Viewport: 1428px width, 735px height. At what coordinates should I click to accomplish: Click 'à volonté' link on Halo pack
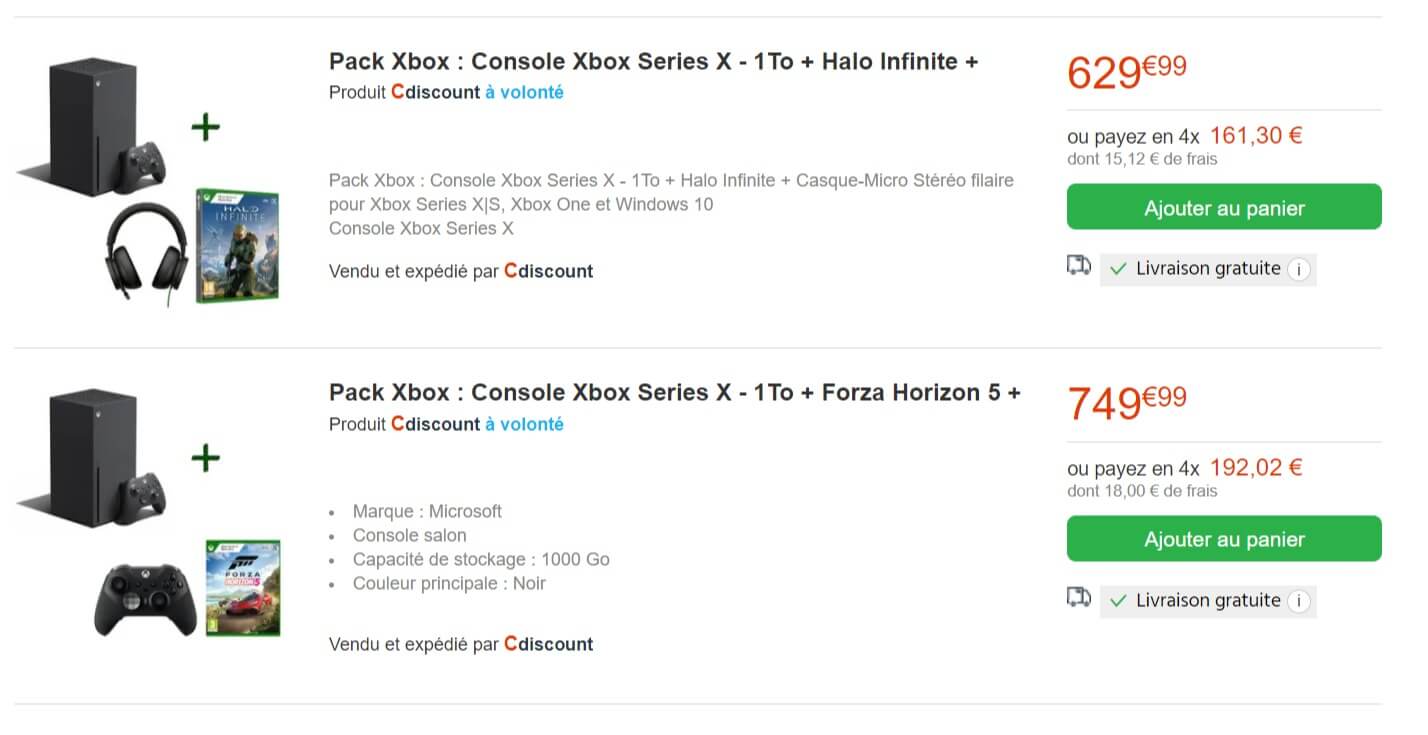click(x=524, y=92)
